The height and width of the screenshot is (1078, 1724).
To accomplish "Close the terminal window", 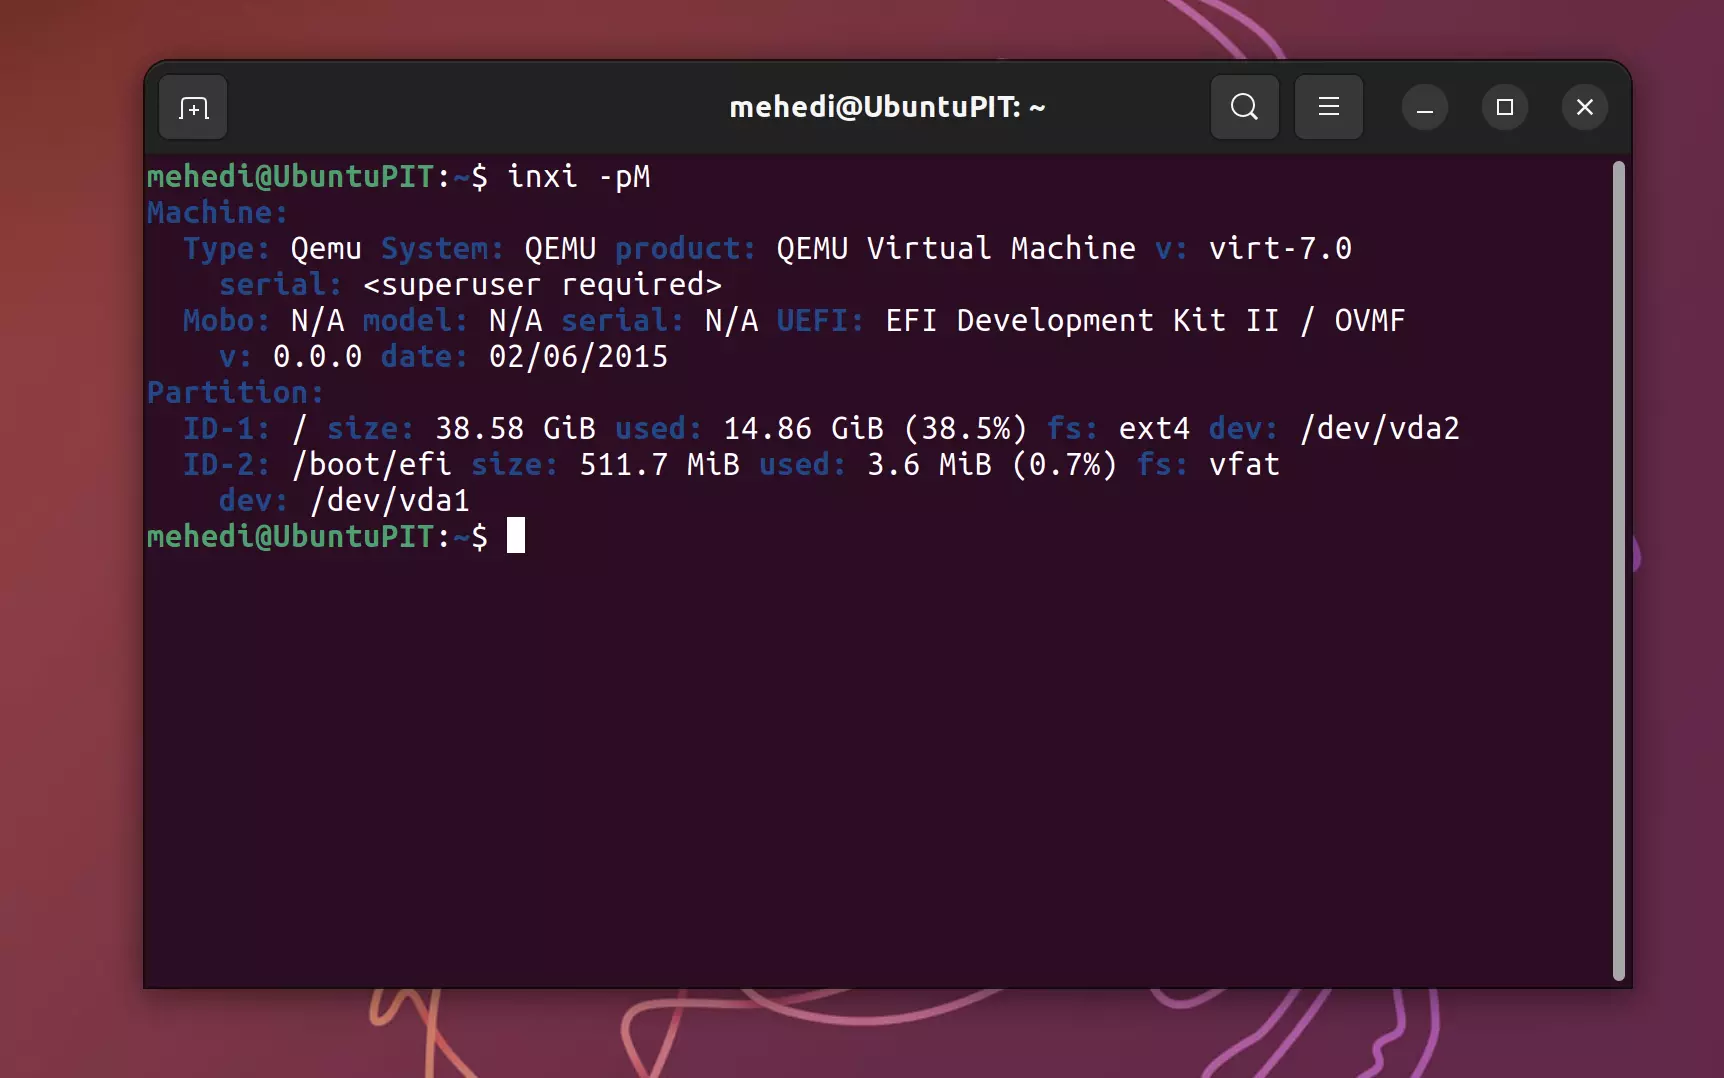I will 1585,107.
